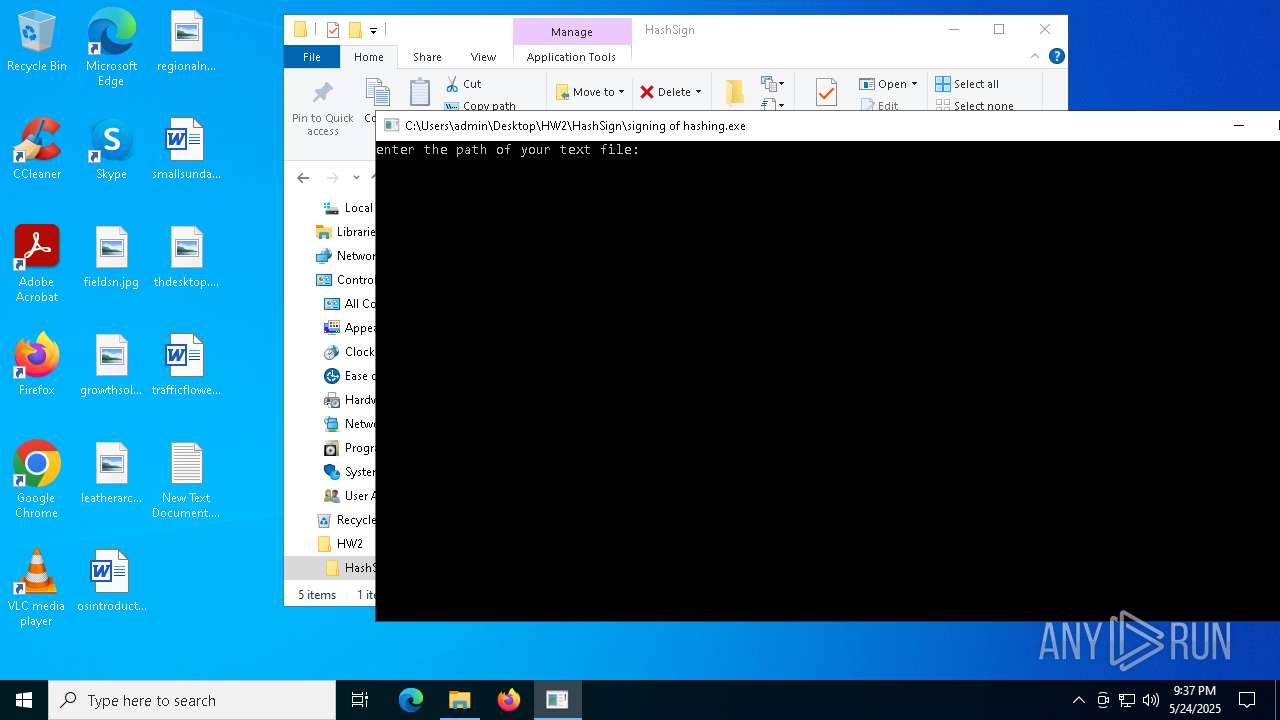The image size is (1280, 720).
Task: Click the New folder icon in ribbon
Action: 735,92
